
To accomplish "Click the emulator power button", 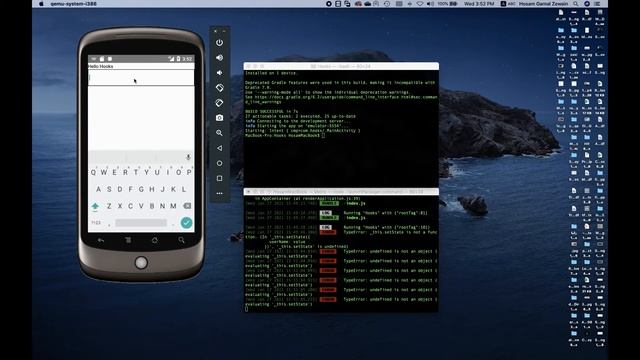I will pos(220,42).
